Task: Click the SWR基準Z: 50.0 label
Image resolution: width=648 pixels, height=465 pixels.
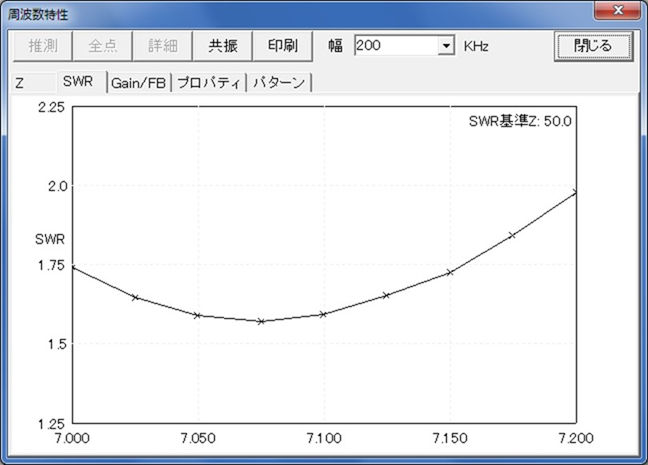Action: [520, 121]
